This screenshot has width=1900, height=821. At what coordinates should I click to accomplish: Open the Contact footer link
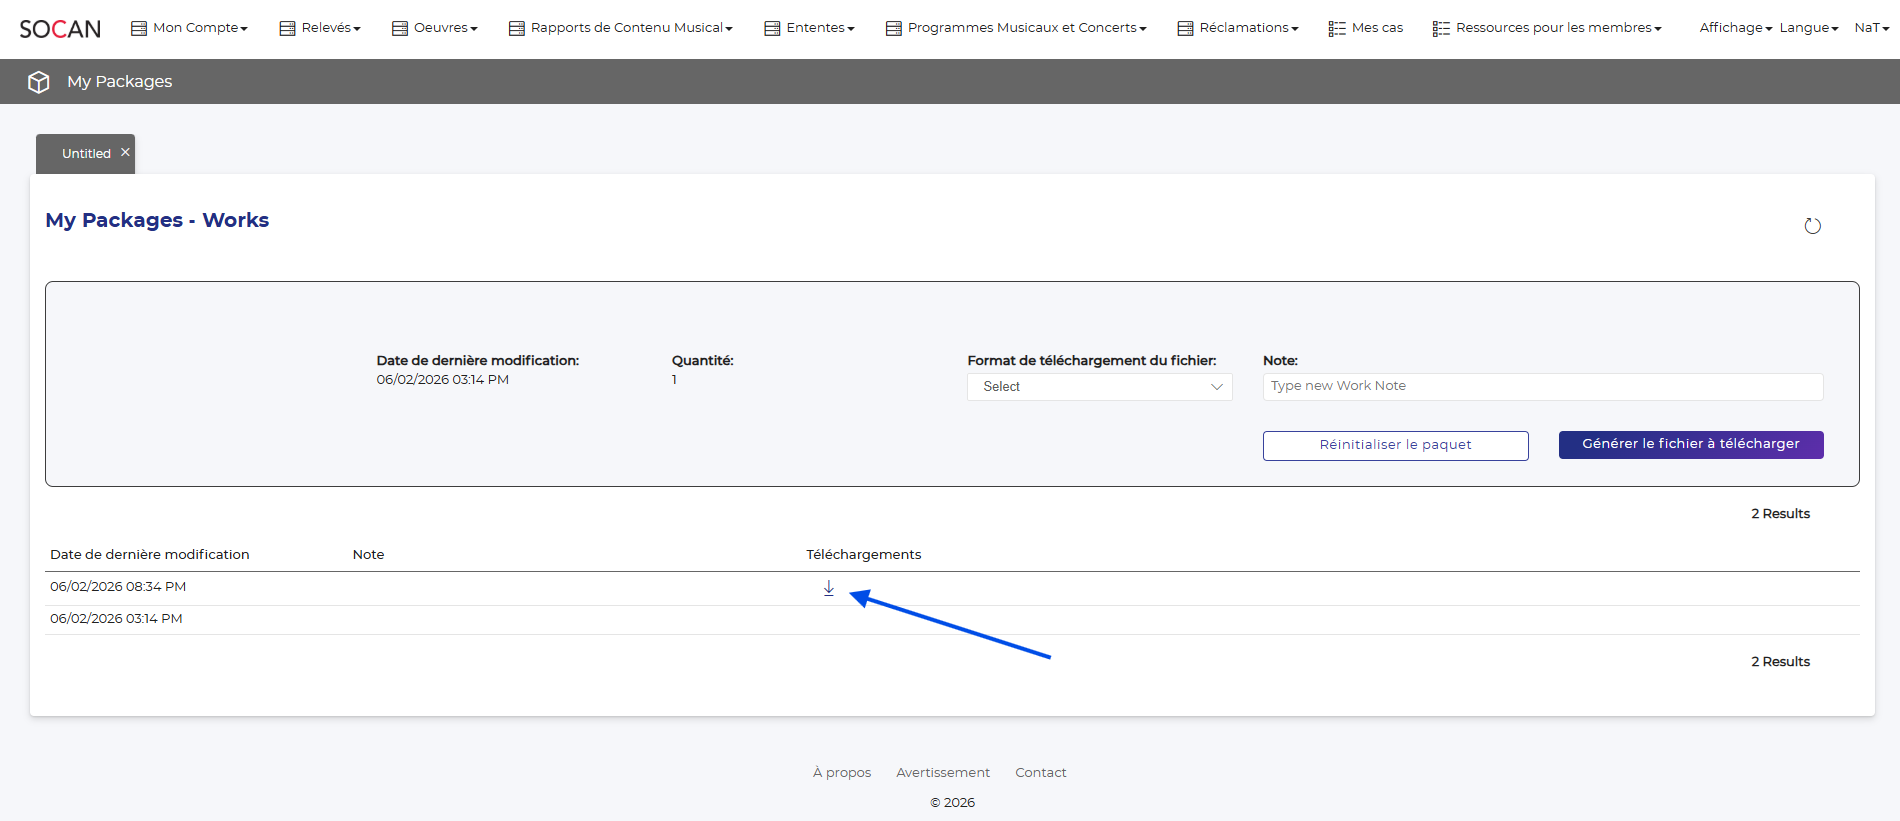click(x=1040, y=773)
